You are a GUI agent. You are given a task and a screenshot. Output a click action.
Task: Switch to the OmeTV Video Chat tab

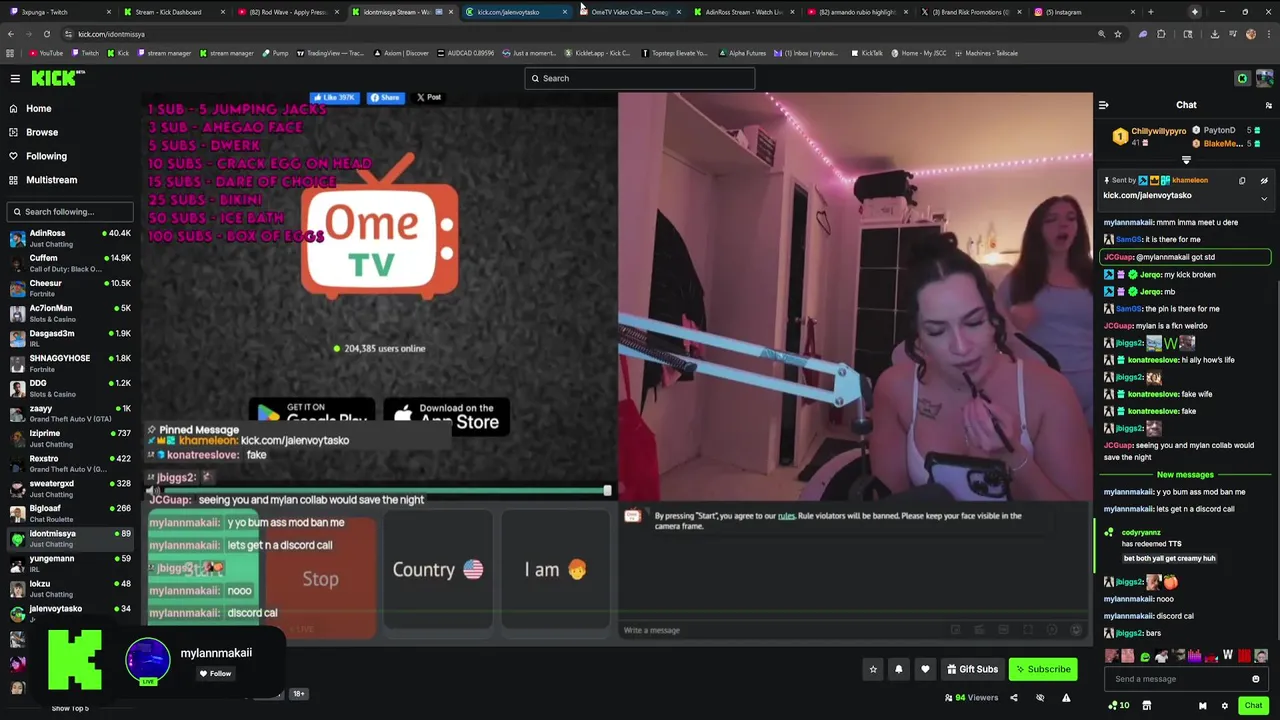[630, 12]
